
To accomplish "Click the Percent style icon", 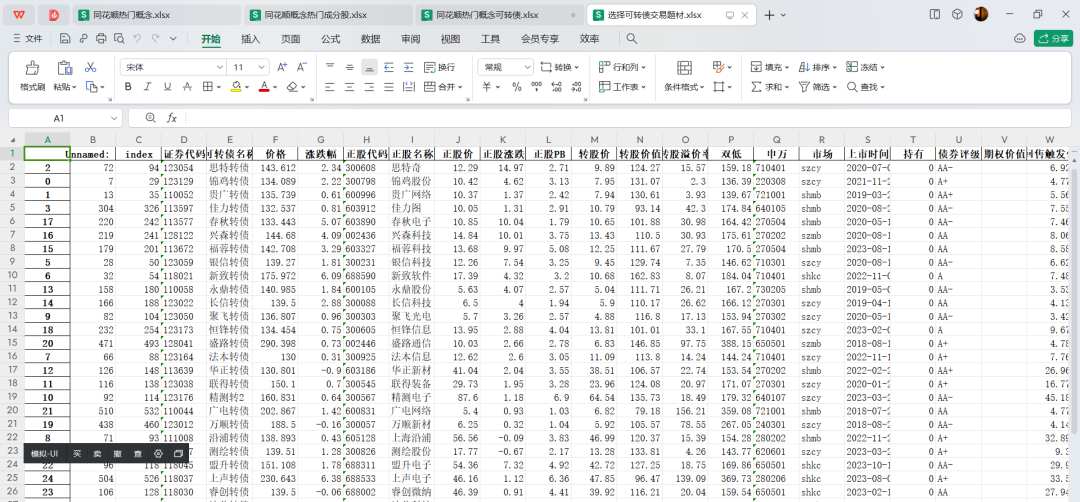I will click(x=517, y=87).
